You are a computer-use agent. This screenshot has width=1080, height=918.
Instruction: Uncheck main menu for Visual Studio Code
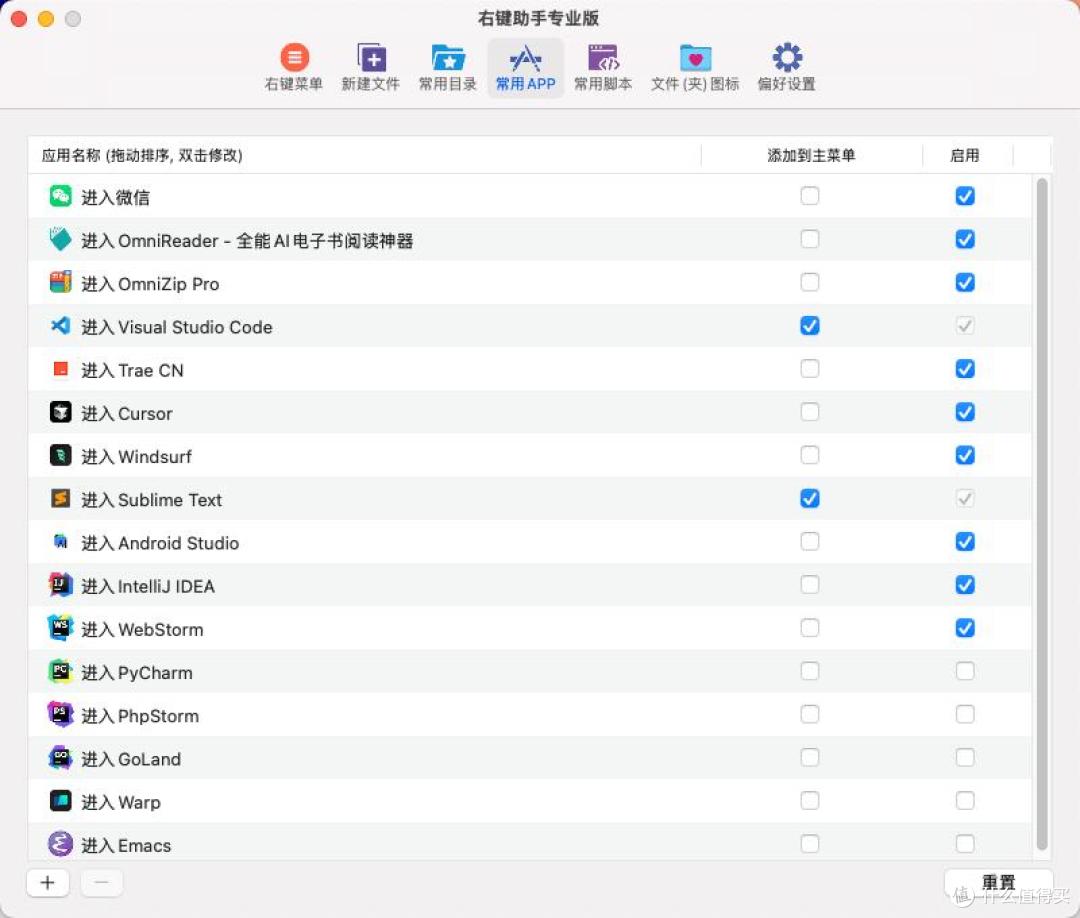810,325
